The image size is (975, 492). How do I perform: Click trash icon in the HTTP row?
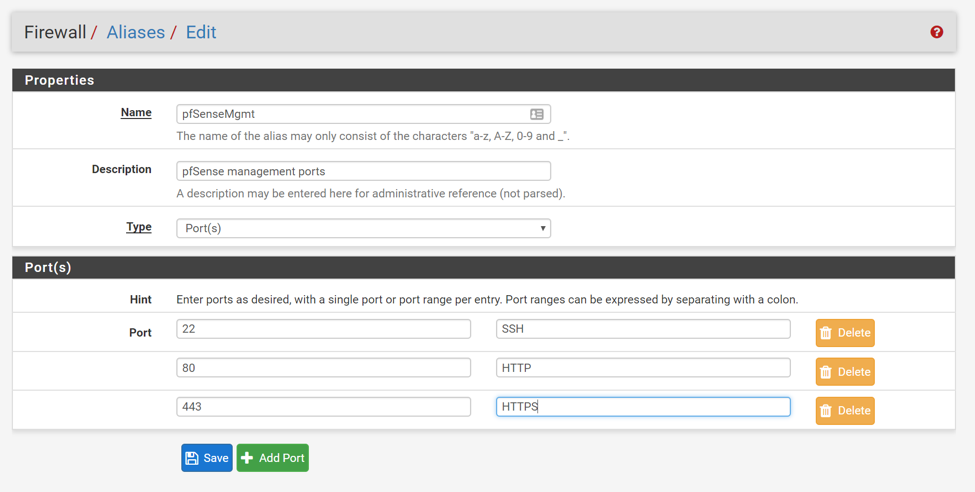(x=826, y=372)
